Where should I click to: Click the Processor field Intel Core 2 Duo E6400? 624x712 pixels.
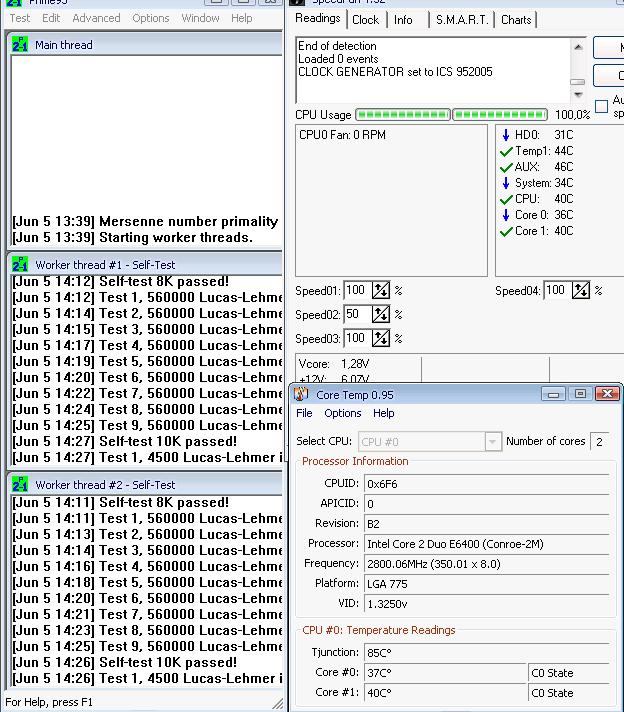pyautogui.click(x=486, y=544)
